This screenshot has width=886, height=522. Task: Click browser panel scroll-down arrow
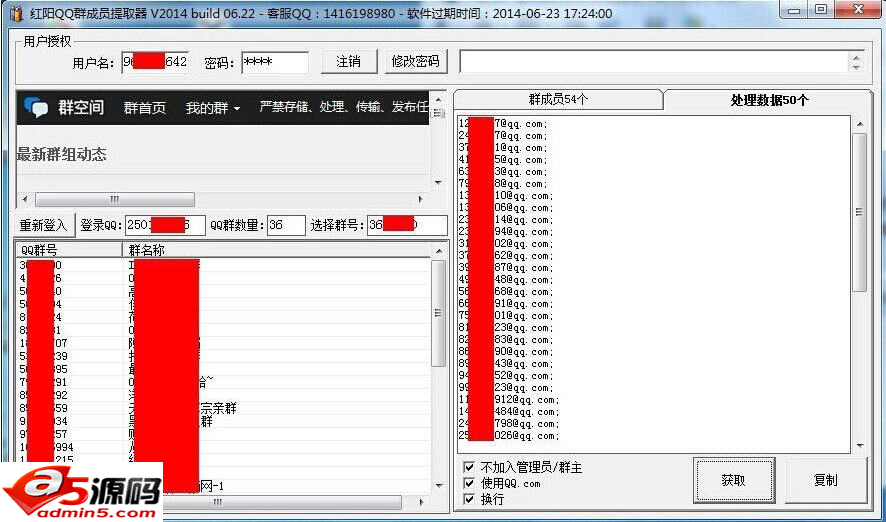tap(438, 182)
